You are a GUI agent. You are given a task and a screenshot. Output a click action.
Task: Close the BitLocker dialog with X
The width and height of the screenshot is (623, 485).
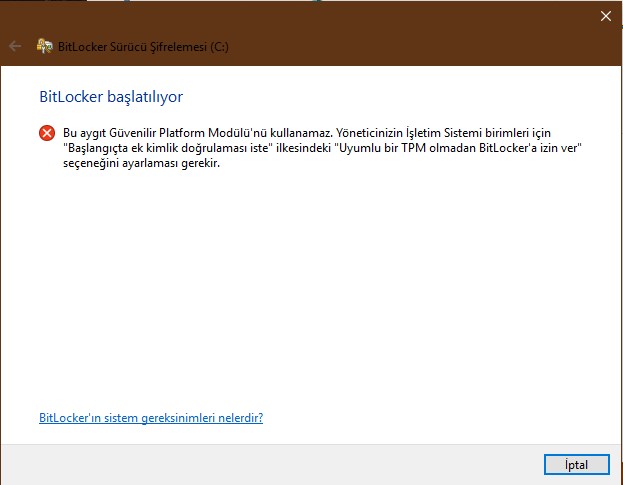click(x=606, y=16)
